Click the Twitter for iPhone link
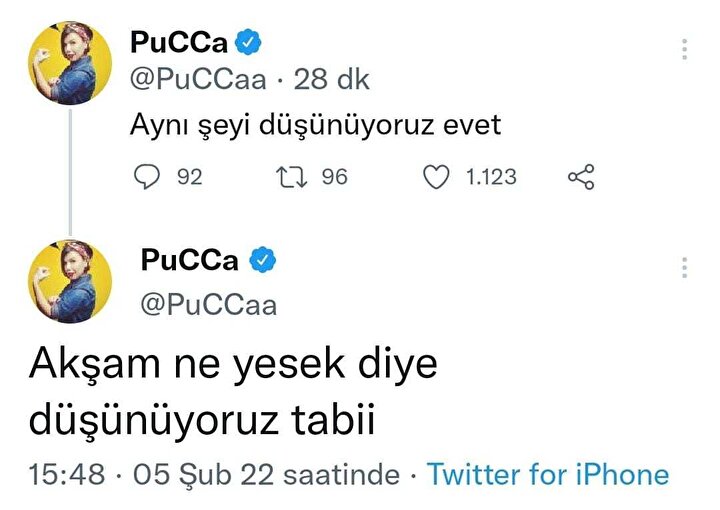This screenshot has height=510, width=720. pyautogui.click(x=548, y=474)
